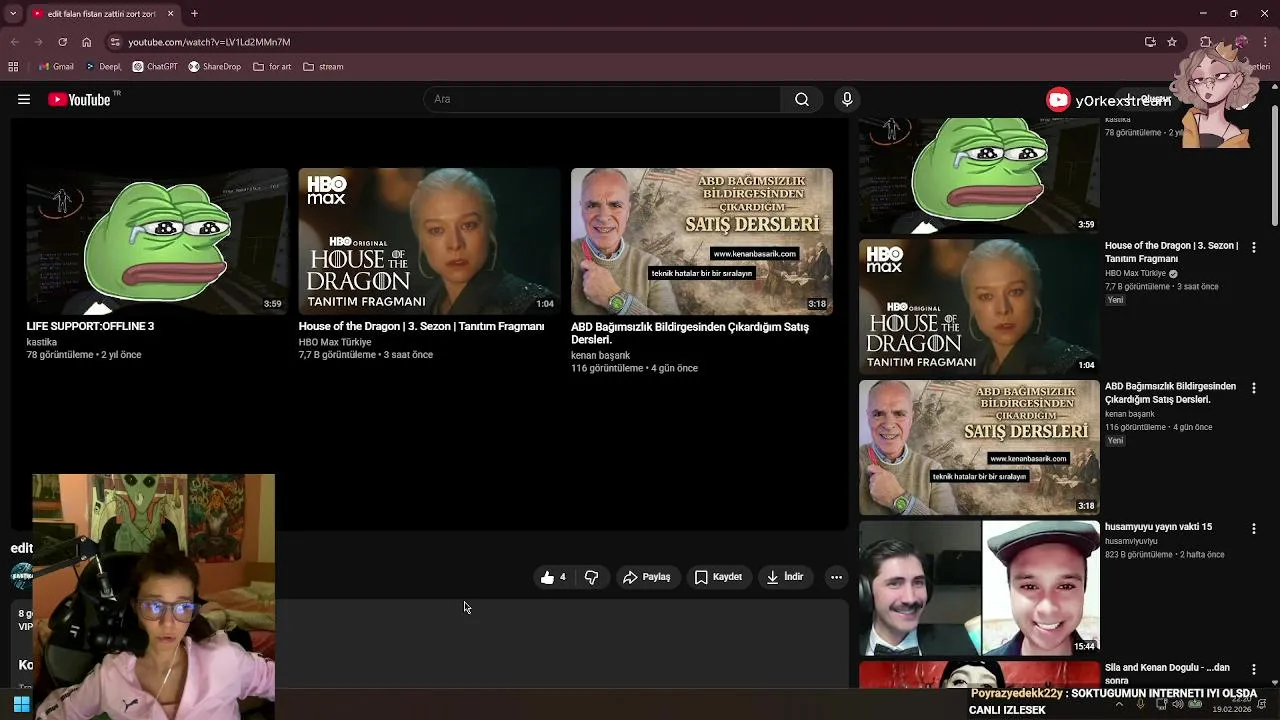Click the youtube.com address bar URL

pyautogui.click(x=209, y=42)
